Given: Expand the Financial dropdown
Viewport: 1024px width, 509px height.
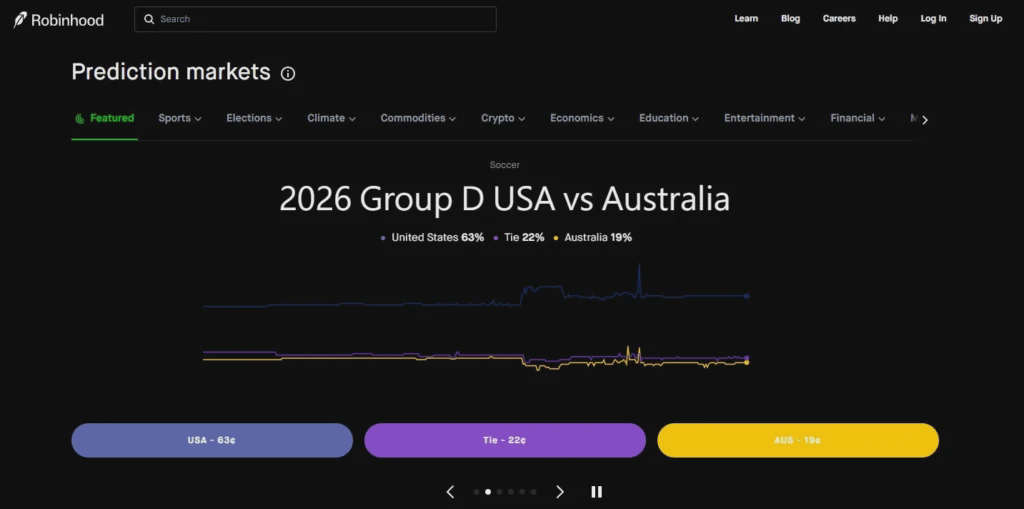Looking at the screenshot, I should coord(857,118).
